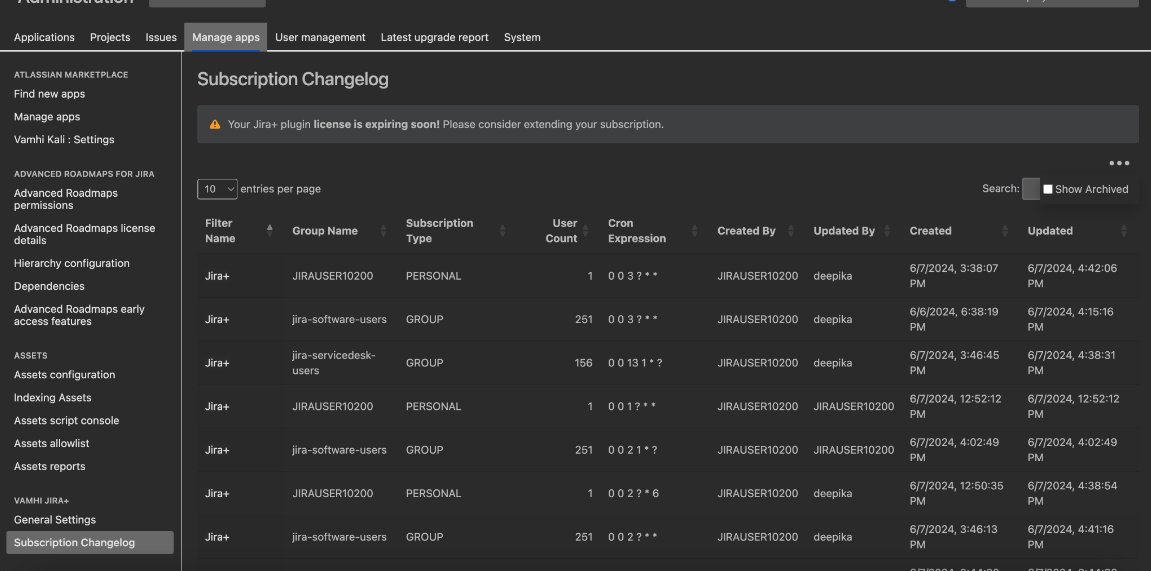Open the Latest upgrade report tab
The height and width of the screenshot is (571, 1151).
click(434, 37)
